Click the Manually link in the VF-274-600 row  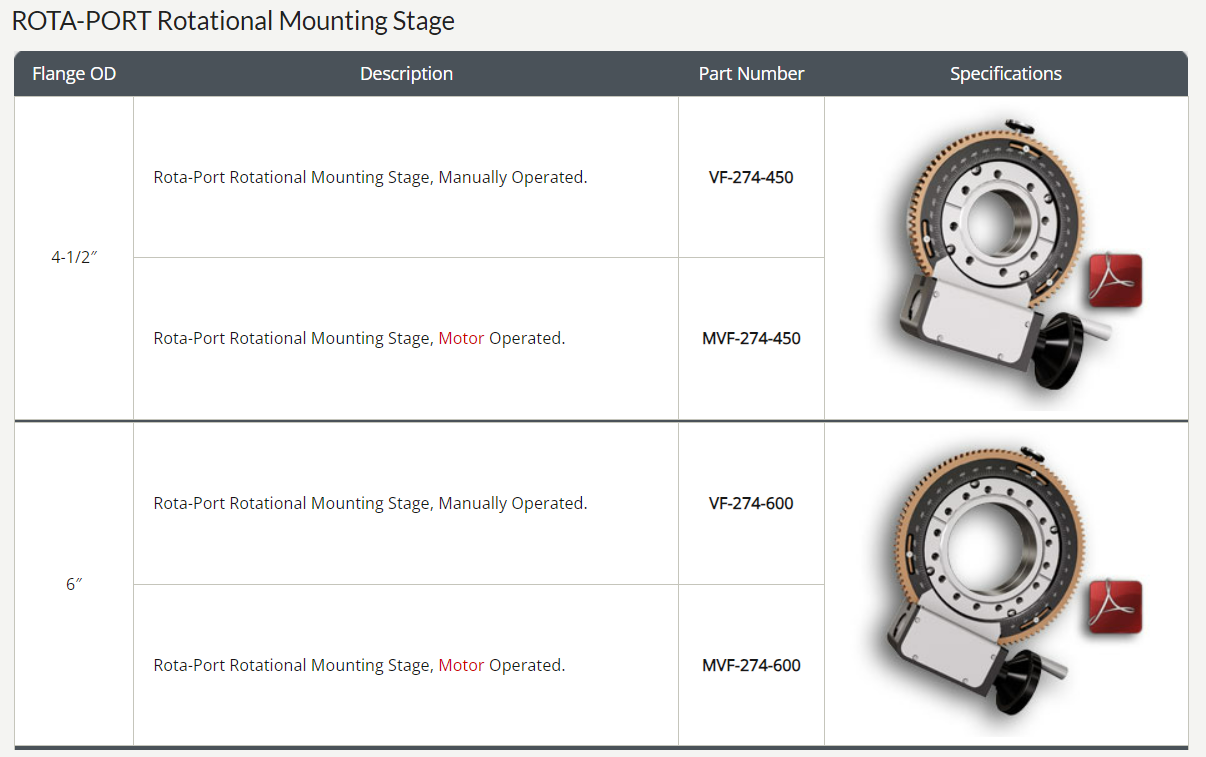[x=473, y=503]
